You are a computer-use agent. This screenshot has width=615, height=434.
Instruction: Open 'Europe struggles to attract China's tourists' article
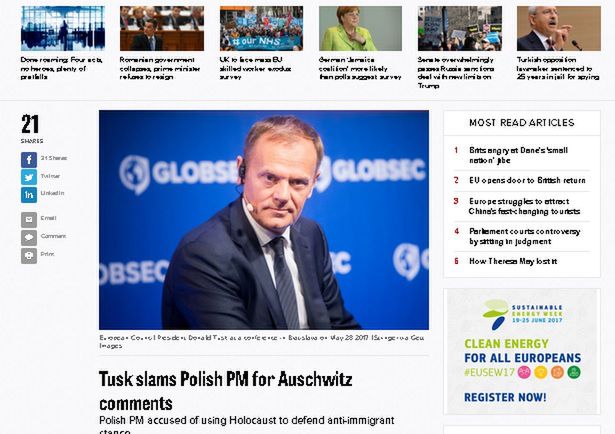524,206
